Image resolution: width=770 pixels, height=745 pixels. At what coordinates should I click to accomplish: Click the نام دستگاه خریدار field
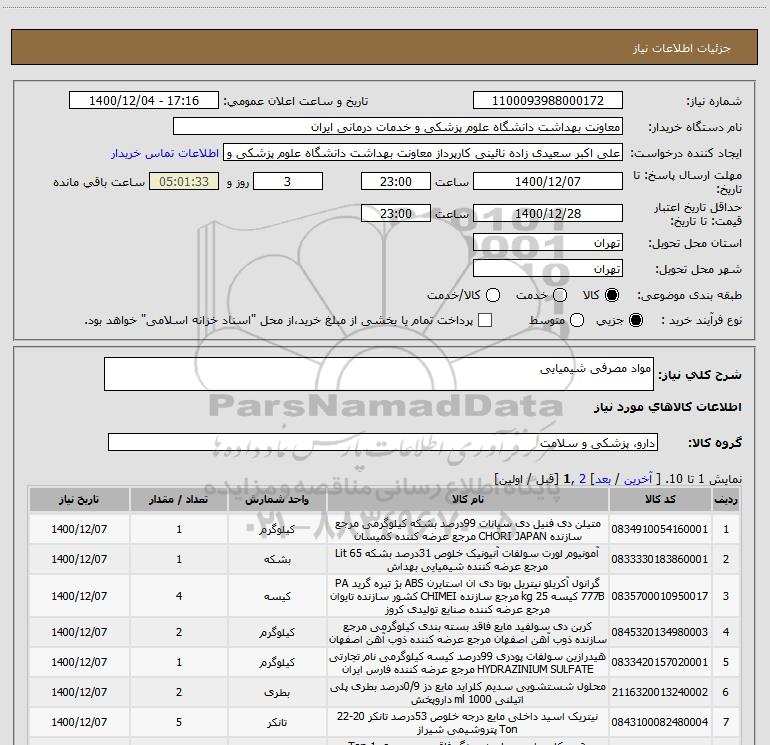tap(398, 127)
